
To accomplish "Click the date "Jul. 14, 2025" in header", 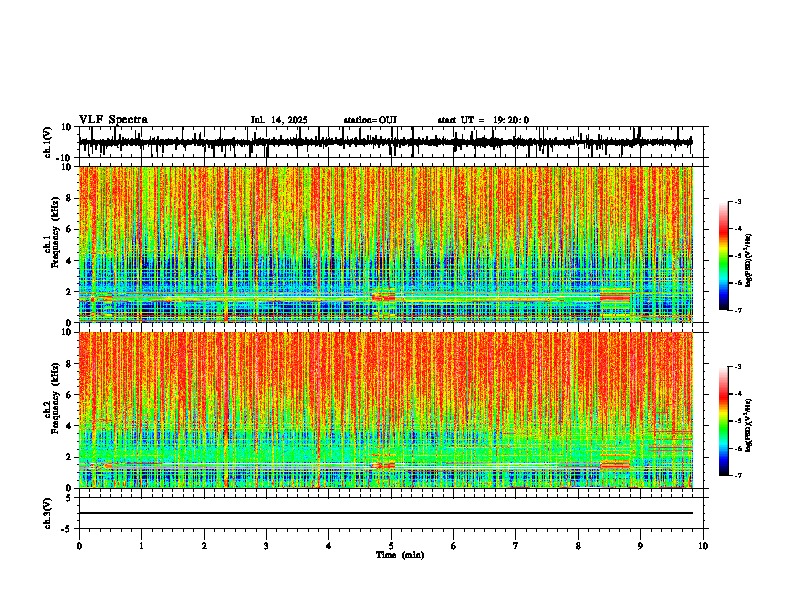I will click(x=279, y=120).
